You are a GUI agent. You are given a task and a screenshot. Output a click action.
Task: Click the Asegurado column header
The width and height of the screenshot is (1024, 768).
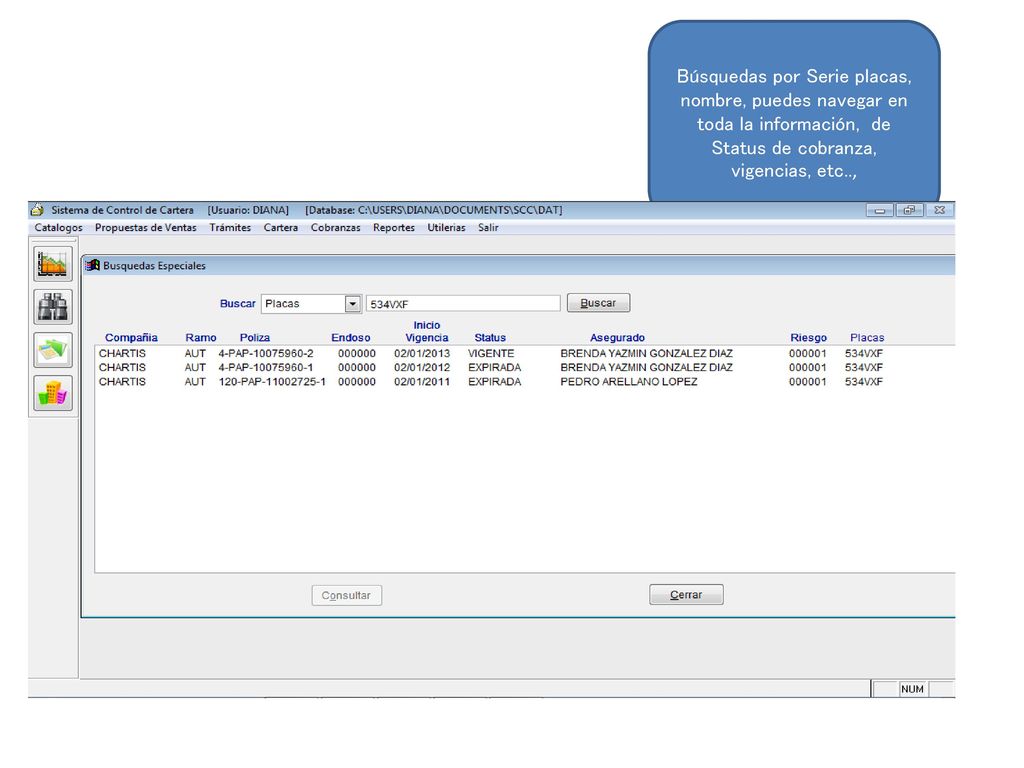click(x=617, y=338)
